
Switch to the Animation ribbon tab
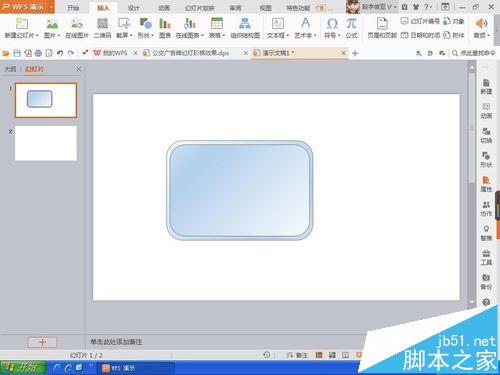(164, 7)
